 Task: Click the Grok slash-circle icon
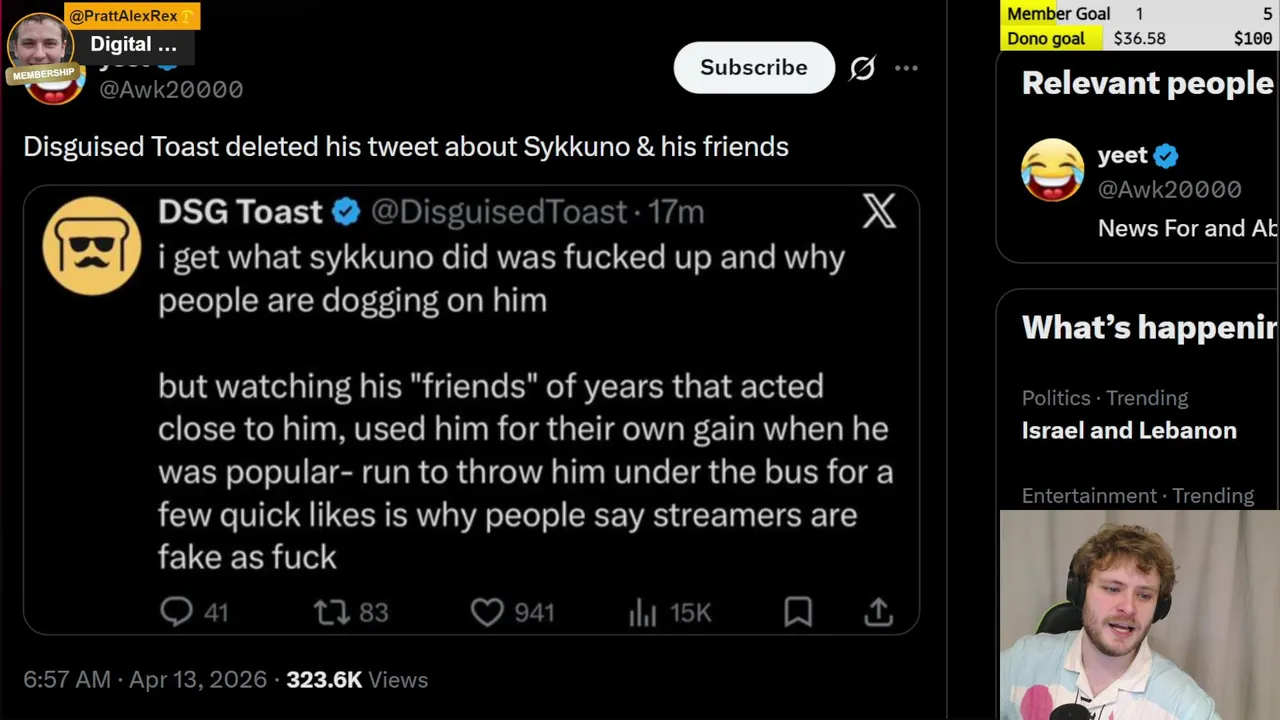pos(862,68)
